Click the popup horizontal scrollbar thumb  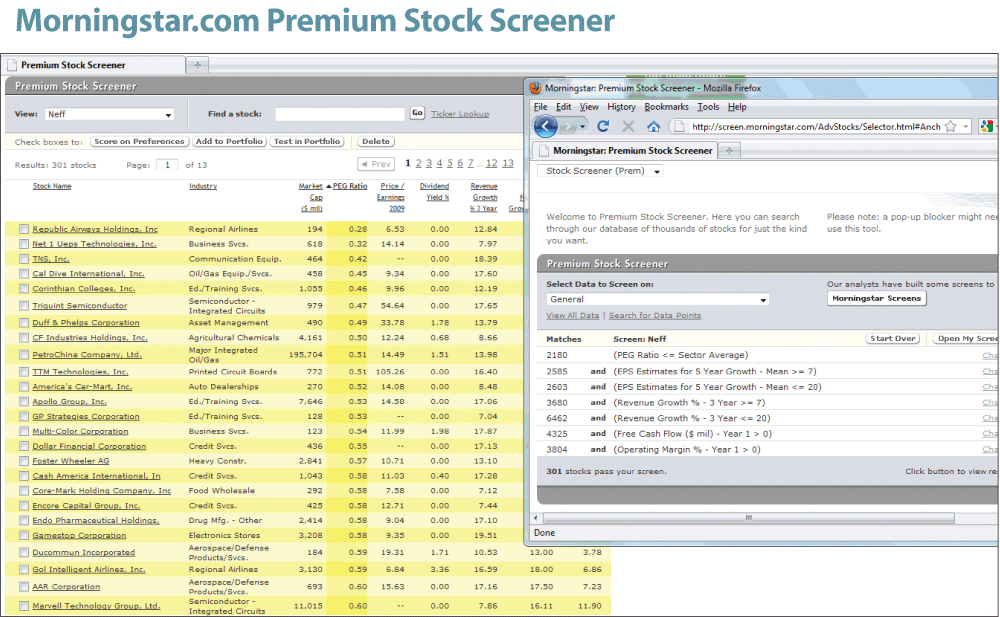(748, 518)
